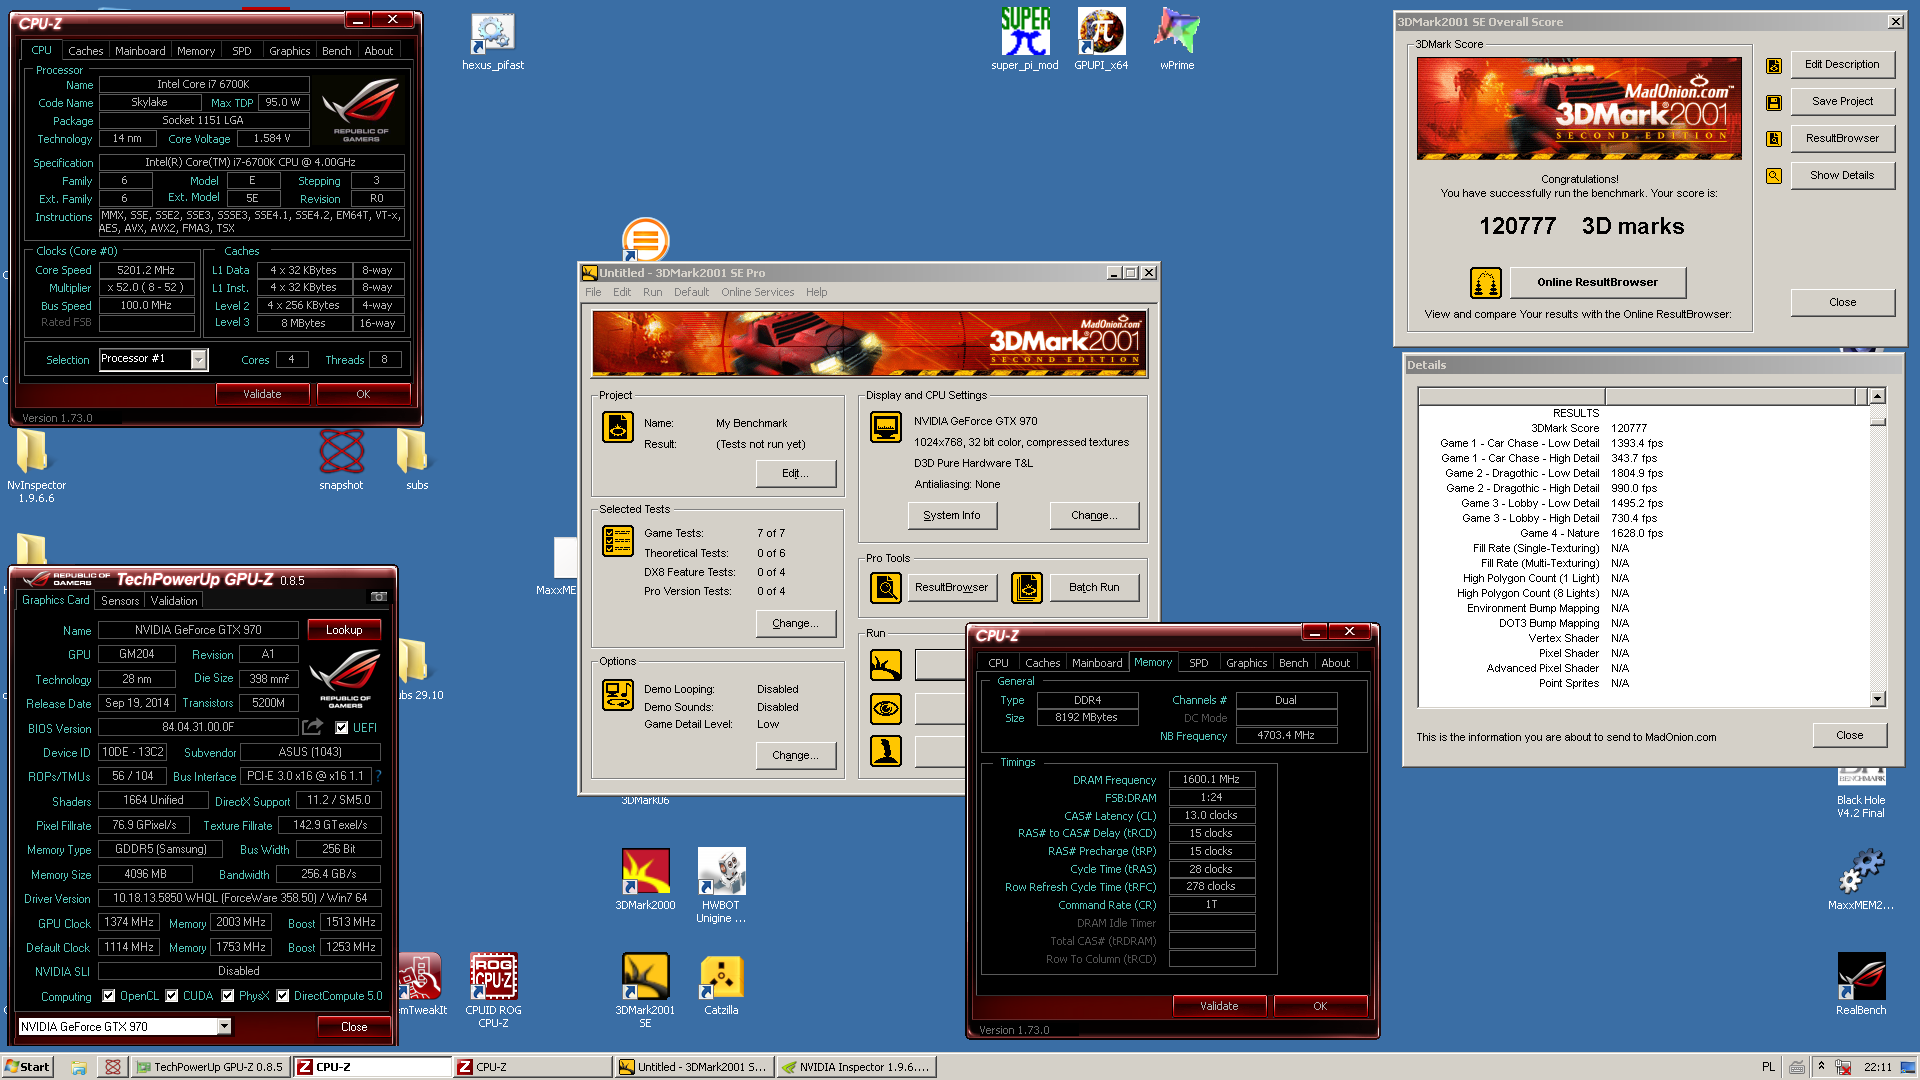Click Change button in Display and CPU Settings
This screenshot has height=1080, width=1920.
click(x=1094, y=516)
